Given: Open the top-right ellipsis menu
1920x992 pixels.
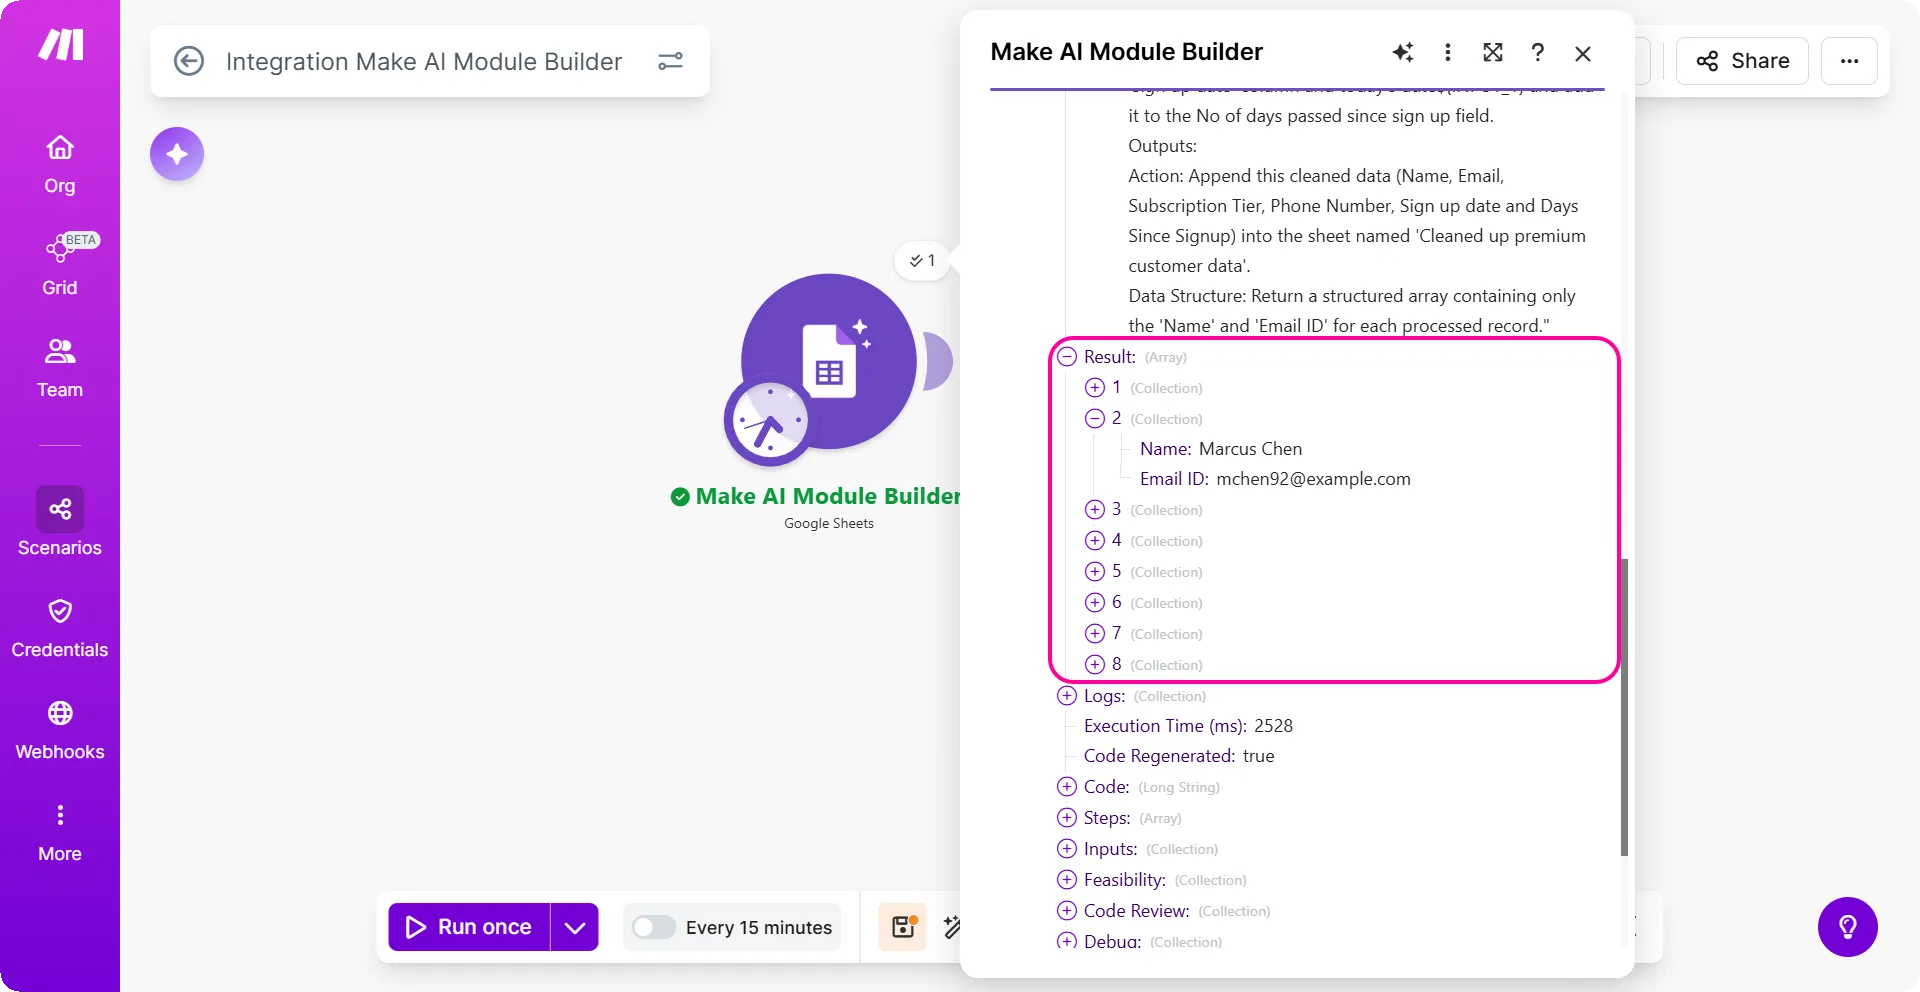Looking at the screenshot, I should [x=1850, y=61].
